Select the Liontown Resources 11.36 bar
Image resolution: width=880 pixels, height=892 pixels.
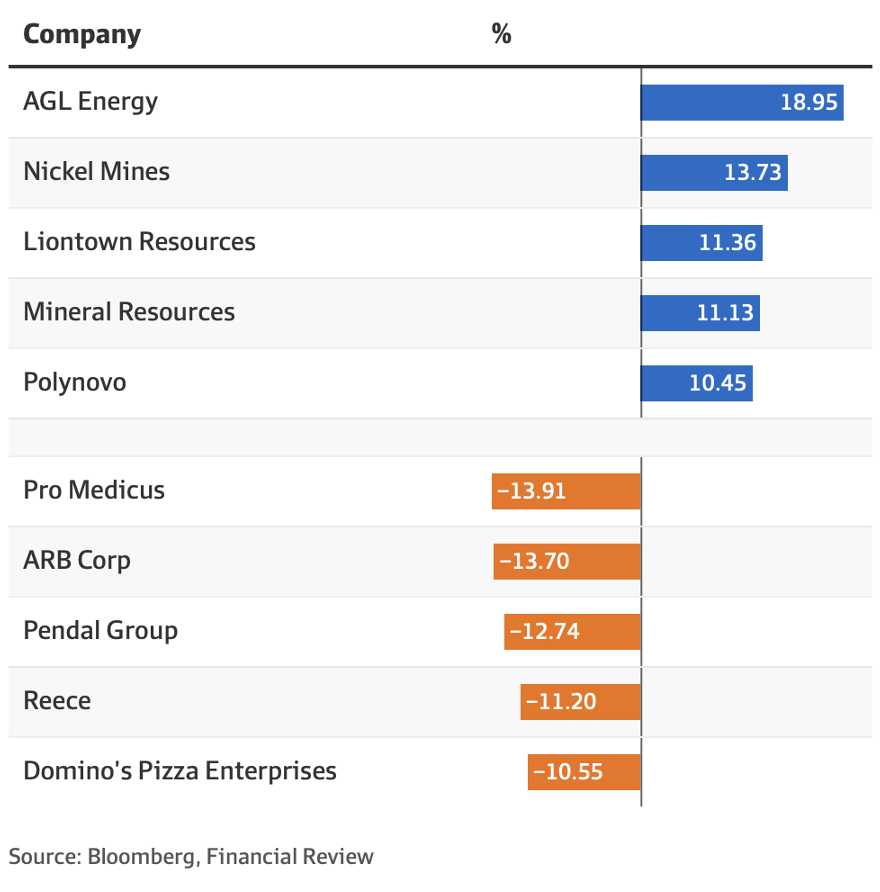[x=702, y=242]
